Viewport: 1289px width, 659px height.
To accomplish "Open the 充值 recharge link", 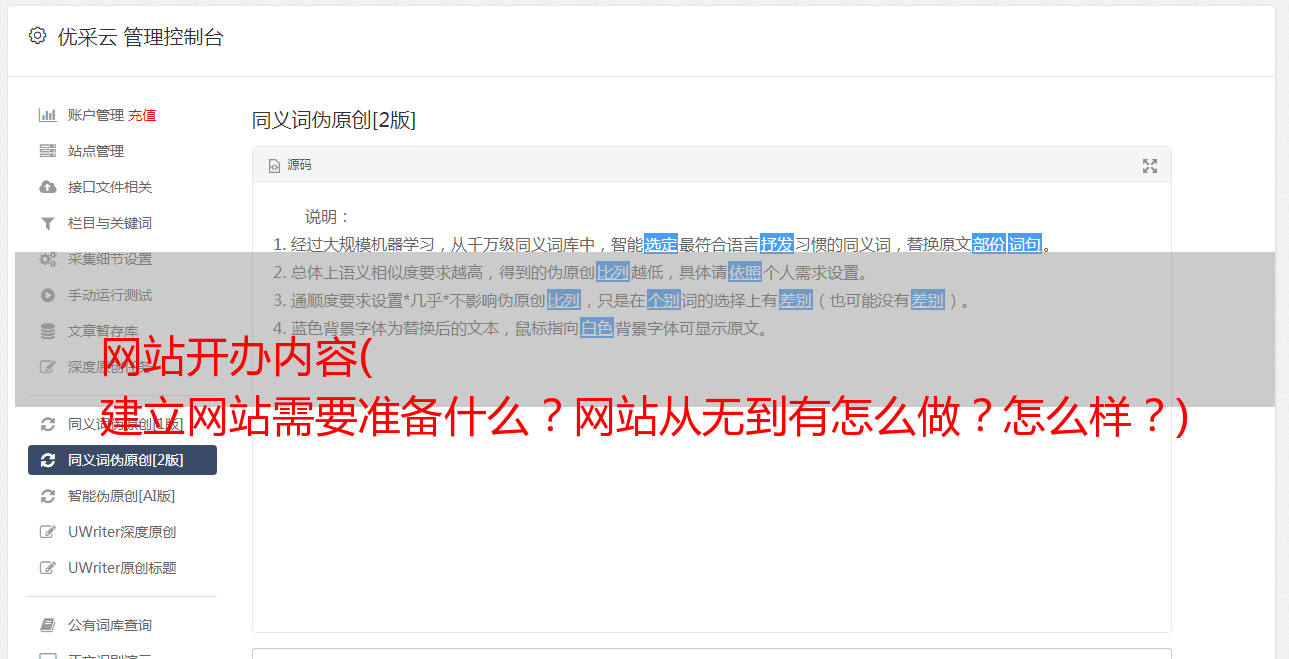I will tap(142, 115).
